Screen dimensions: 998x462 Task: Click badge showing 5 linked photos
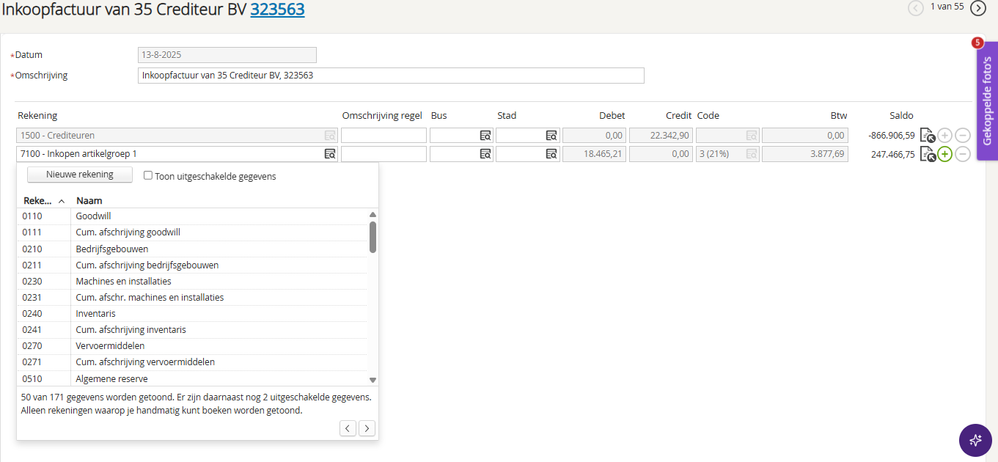coord(978,43)
